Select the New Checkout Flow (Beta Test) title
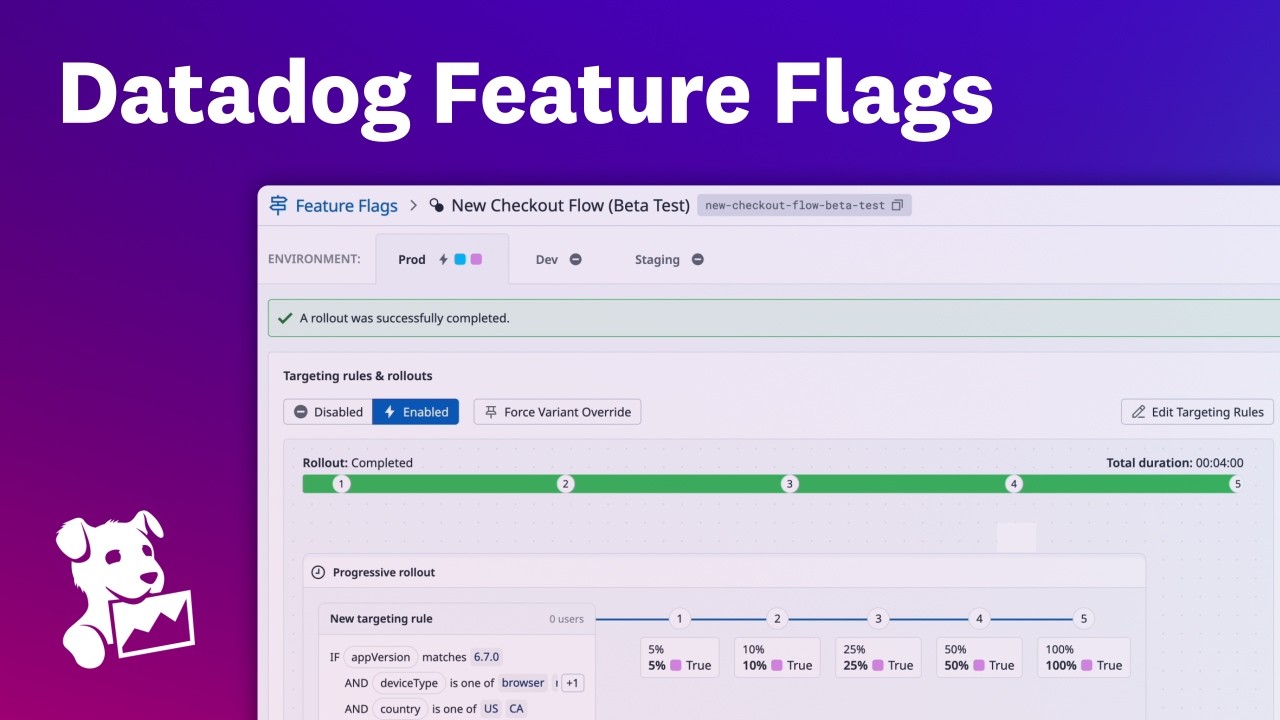Screen dimensions: 1280x720 tap(570, 205)
